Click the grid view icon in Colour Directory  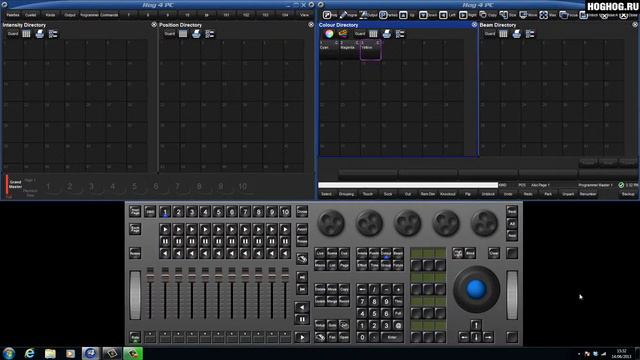373,34
